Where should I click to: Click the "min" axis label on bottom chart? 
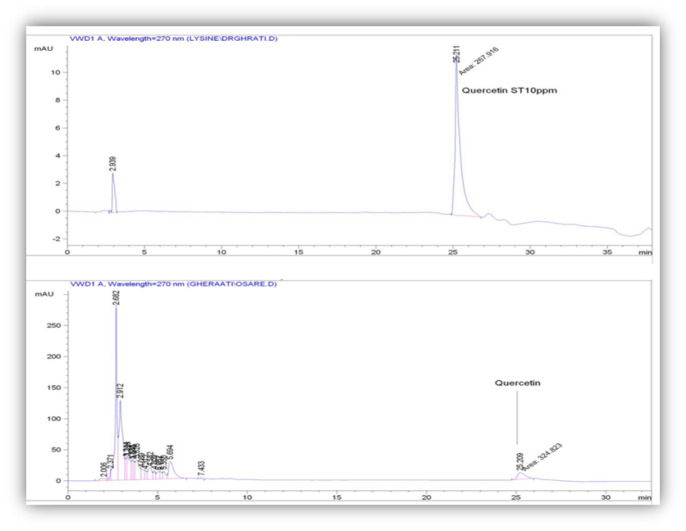(645, 496)
